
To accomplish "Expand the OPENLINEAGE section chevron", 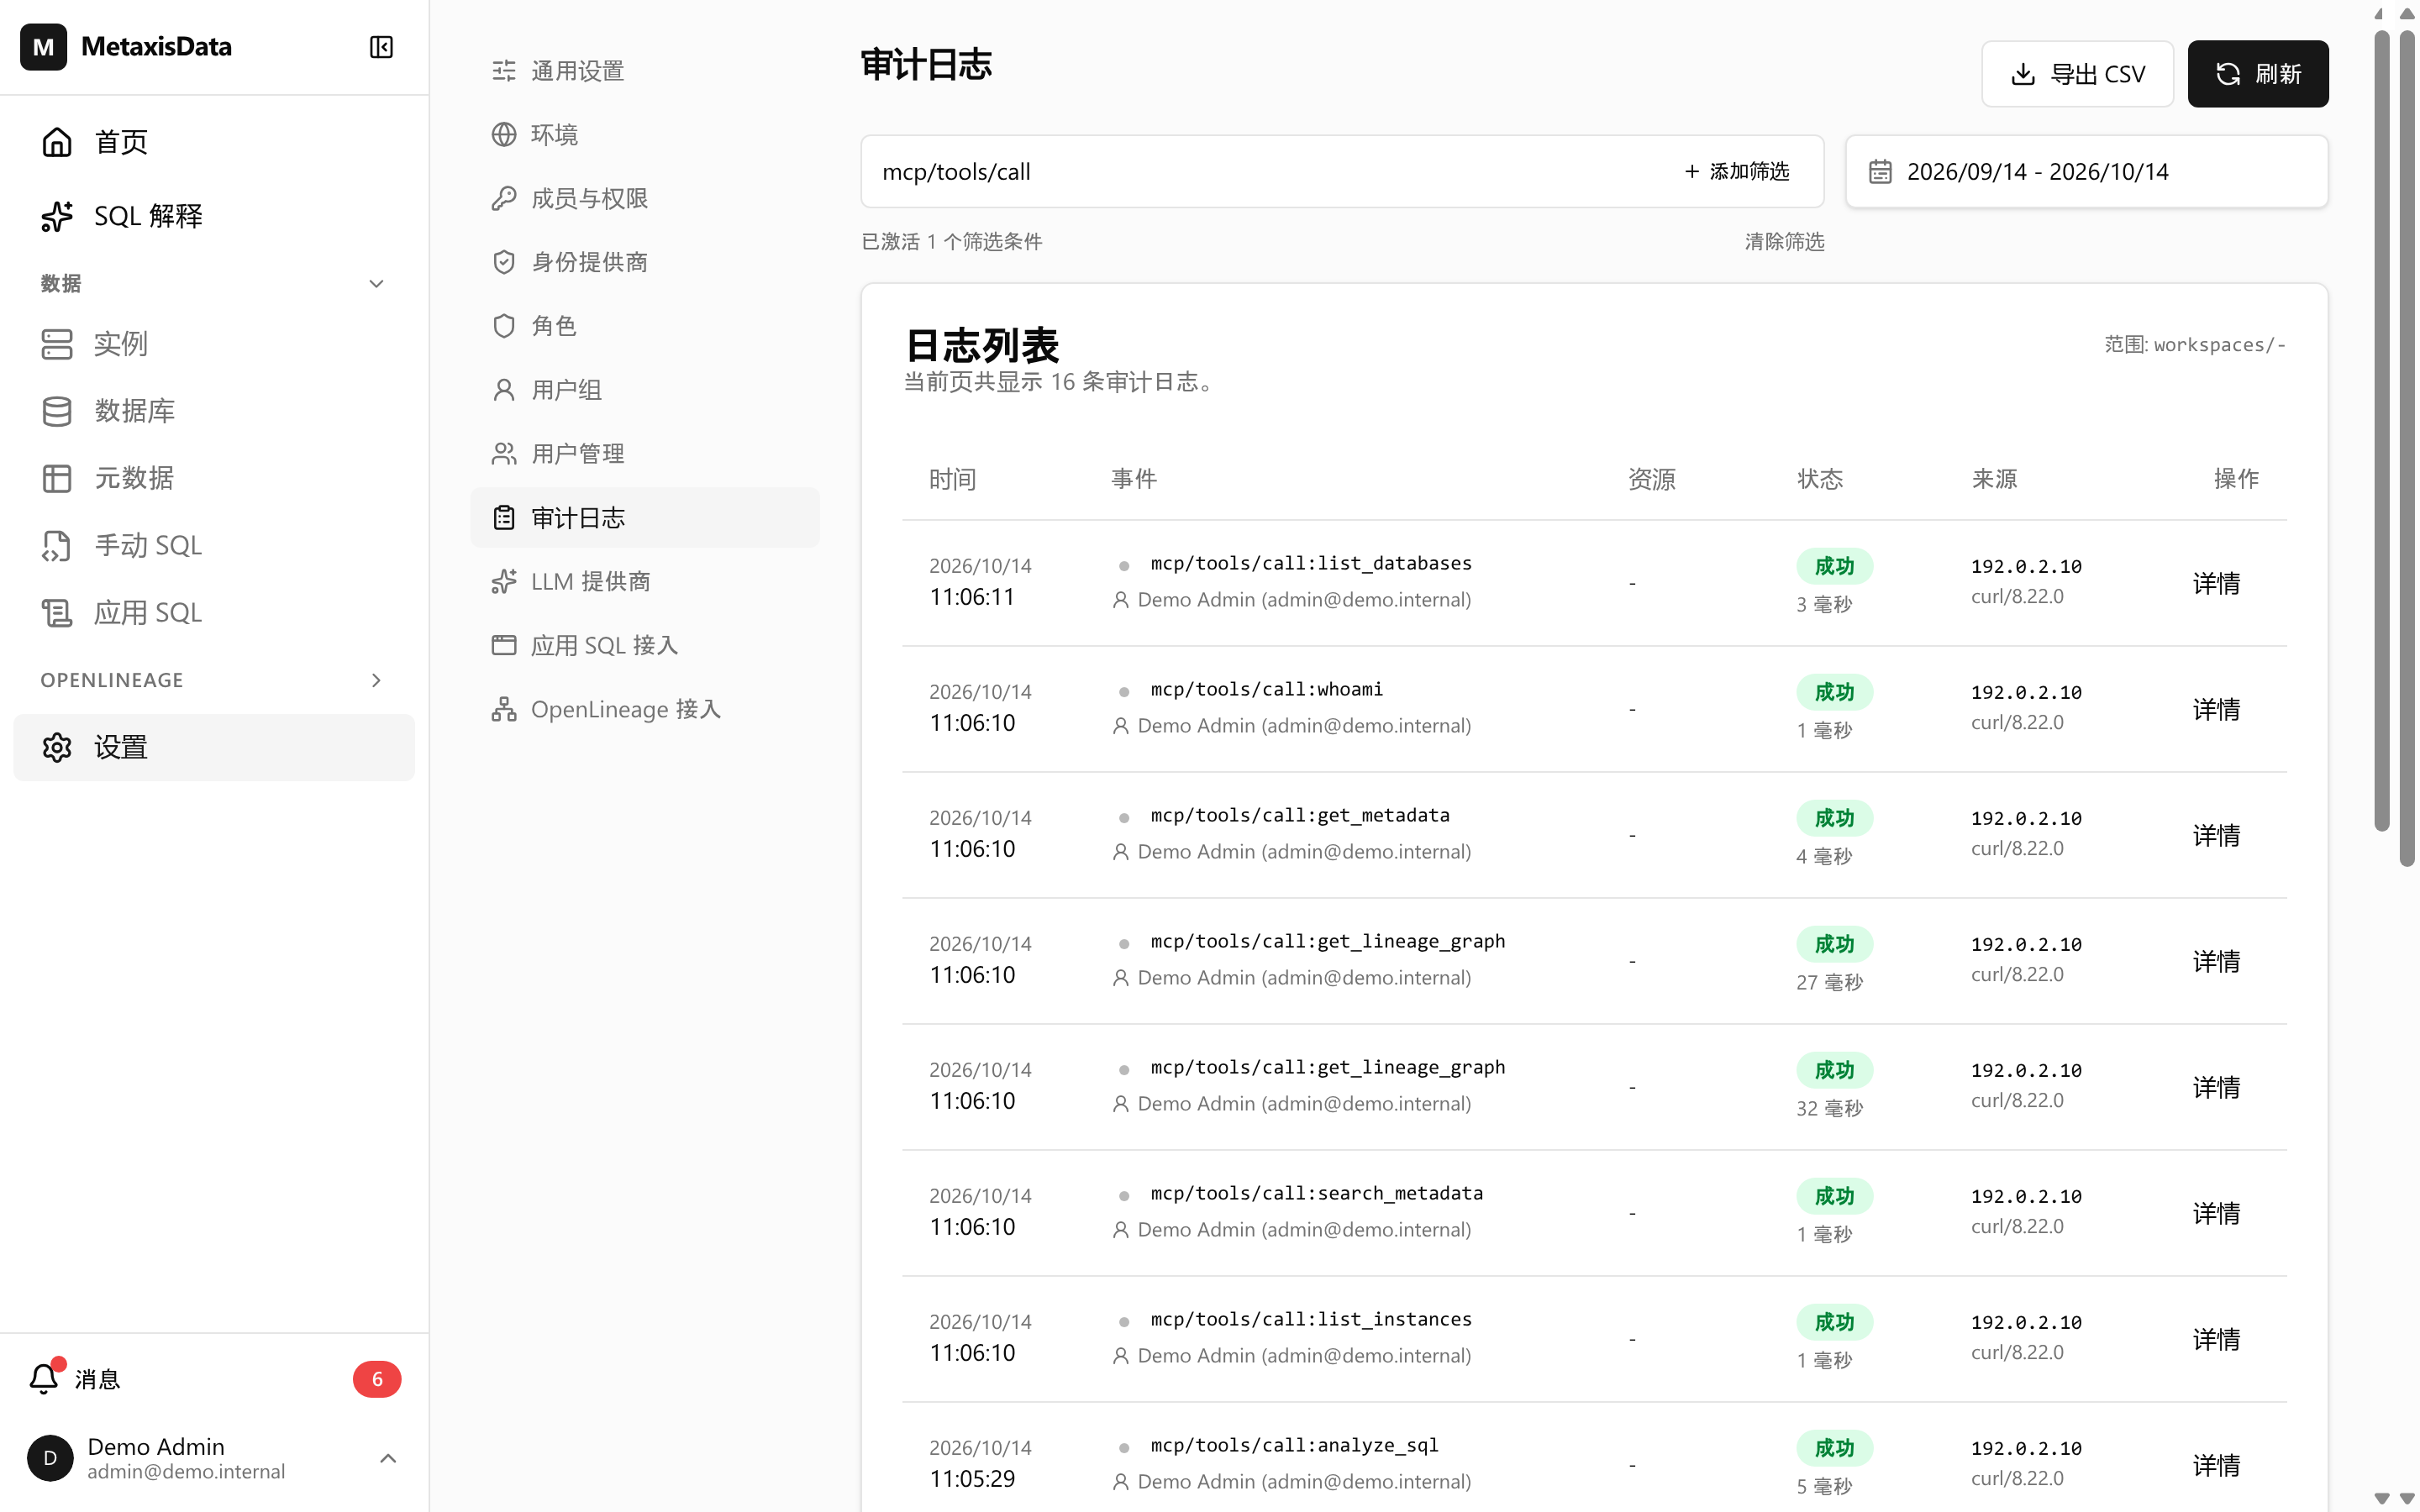I will 376,680.
